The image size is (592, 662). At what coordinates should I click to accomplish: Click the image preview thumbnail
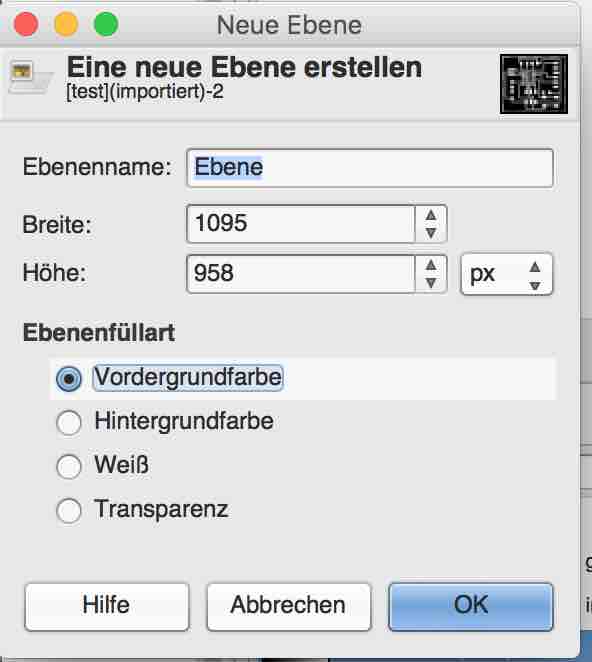click(x=534, y=84)
